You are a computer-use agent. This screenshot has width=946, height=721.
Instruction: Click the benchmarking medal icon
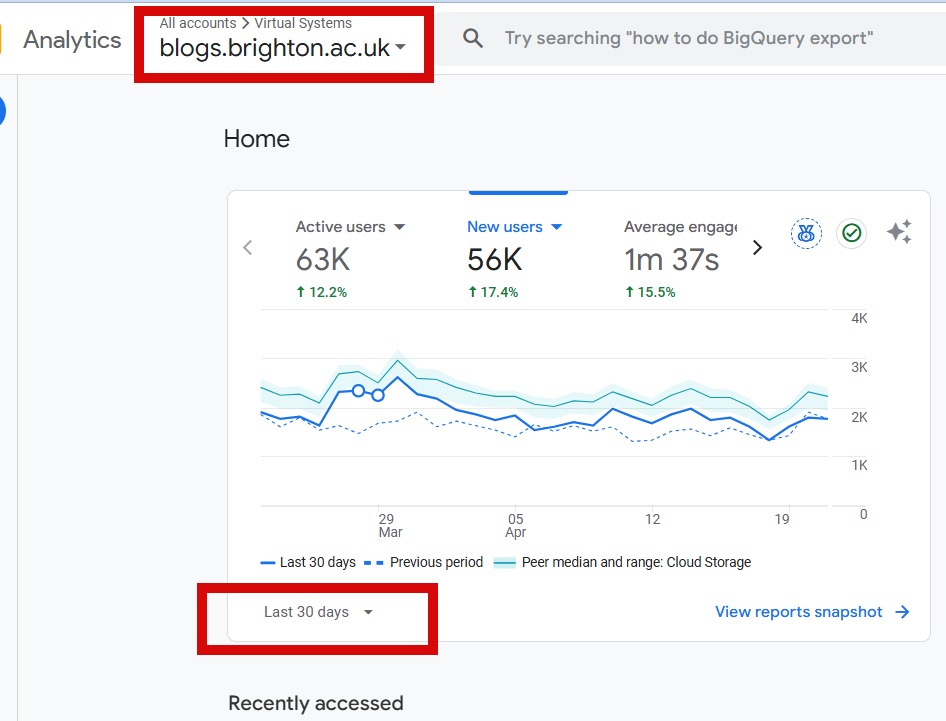(x=806, y=233)
